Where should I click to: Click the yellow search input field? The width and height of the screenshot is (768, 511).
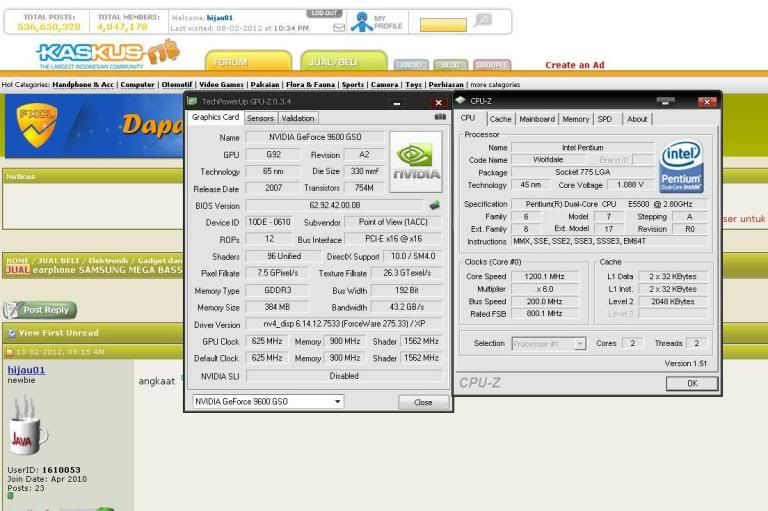pyautogui.click(x=443, y=24)
